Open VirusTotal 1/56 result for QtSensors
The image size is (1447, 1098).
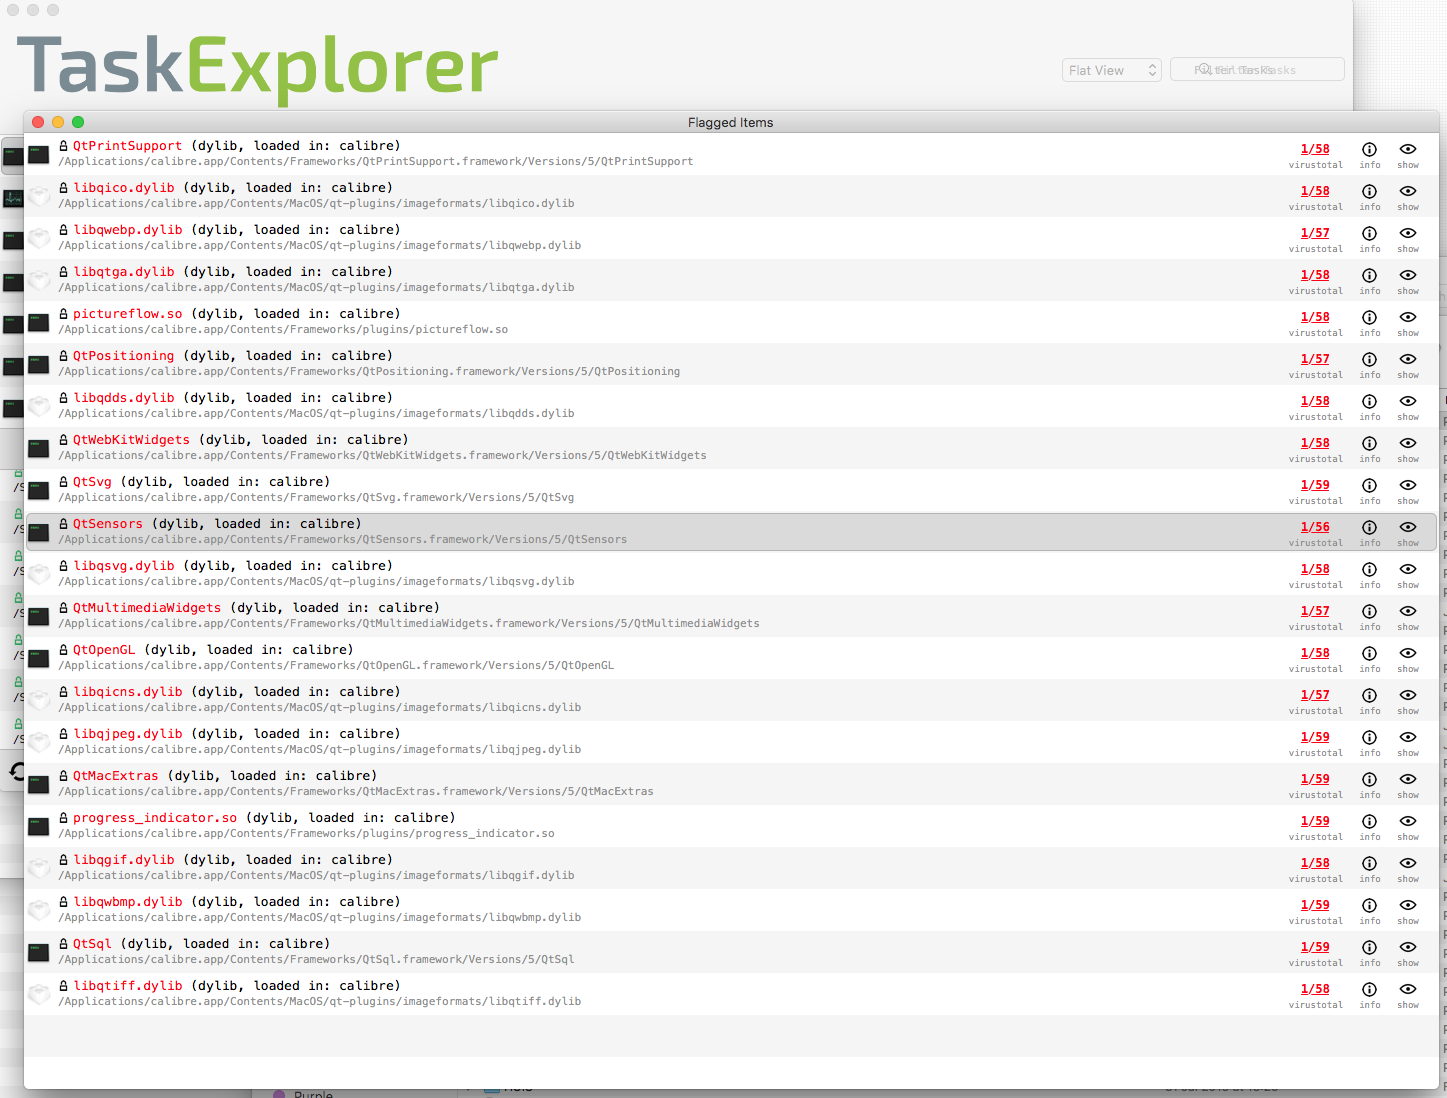point(1315,527)
